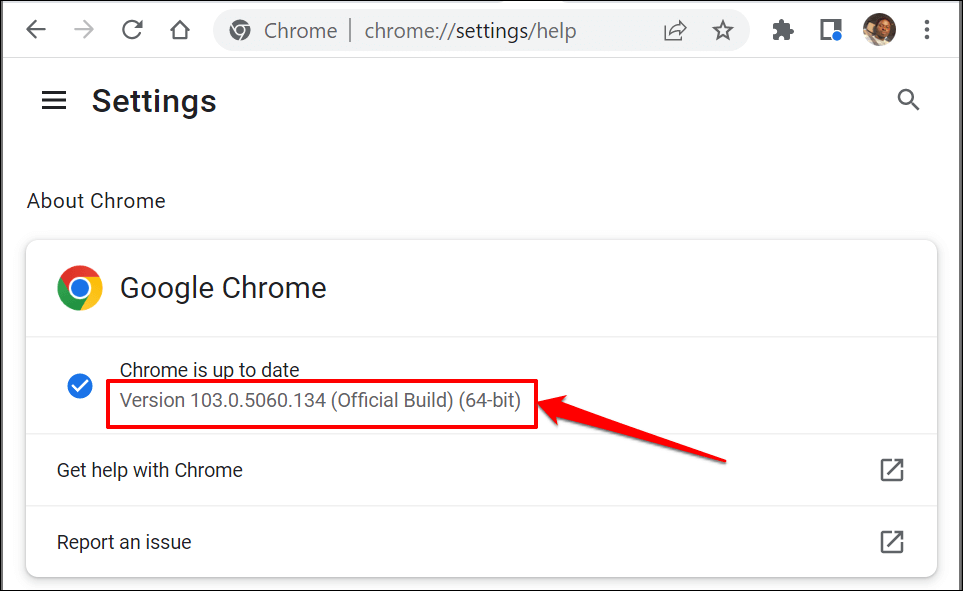
Task: Open the Get help with Chrome link
Action: (150, 470)
